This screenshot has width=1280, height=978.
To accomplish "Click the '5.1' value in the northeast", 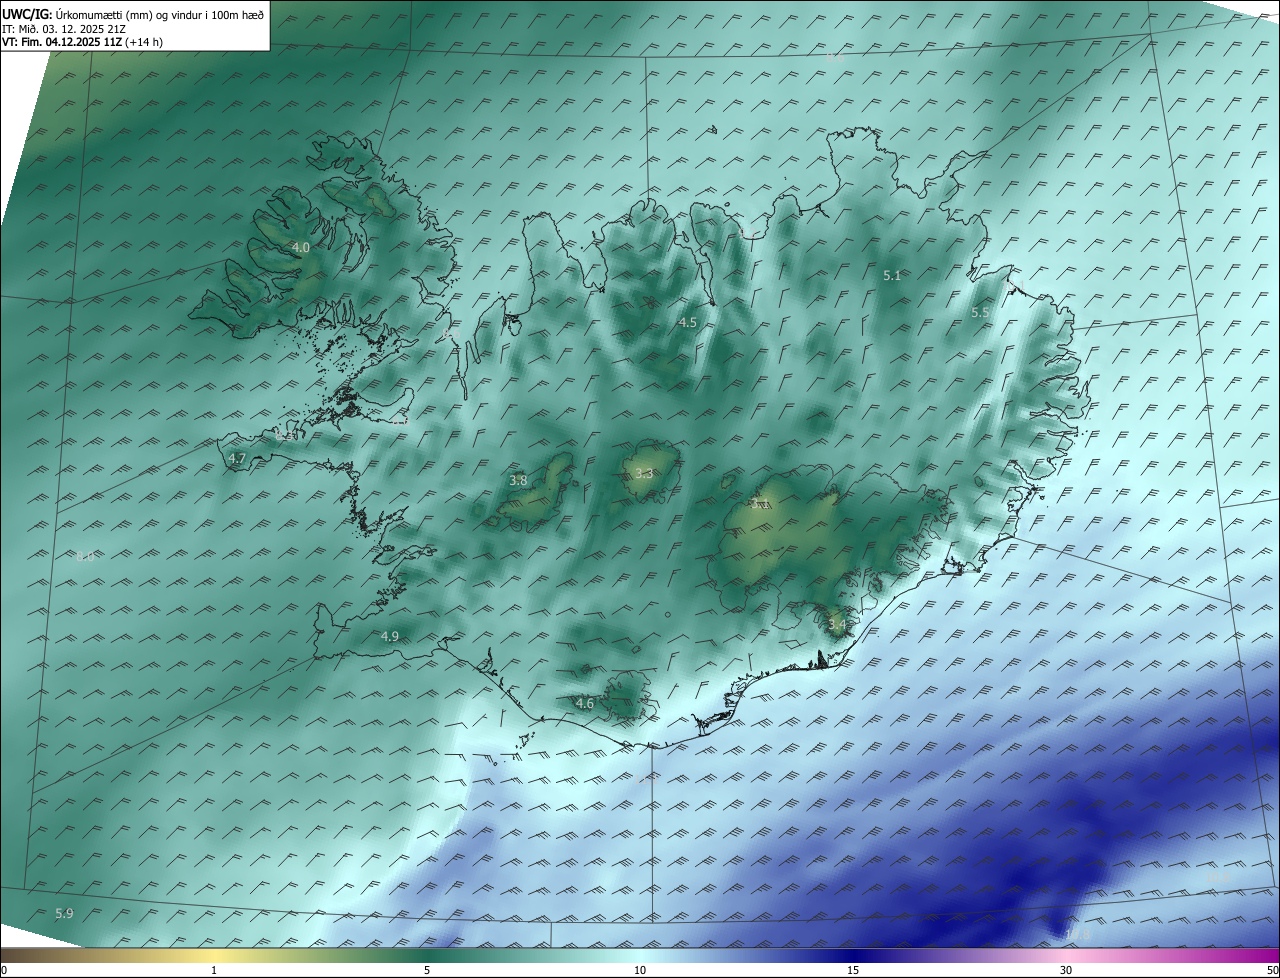I will click(892, 275).
